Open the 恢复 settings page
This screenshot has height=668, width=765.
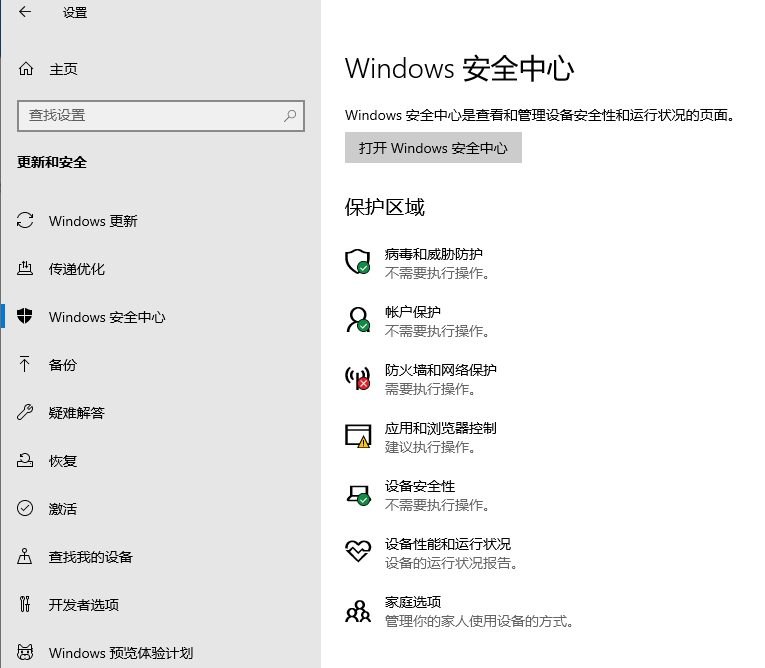point(62,461)
